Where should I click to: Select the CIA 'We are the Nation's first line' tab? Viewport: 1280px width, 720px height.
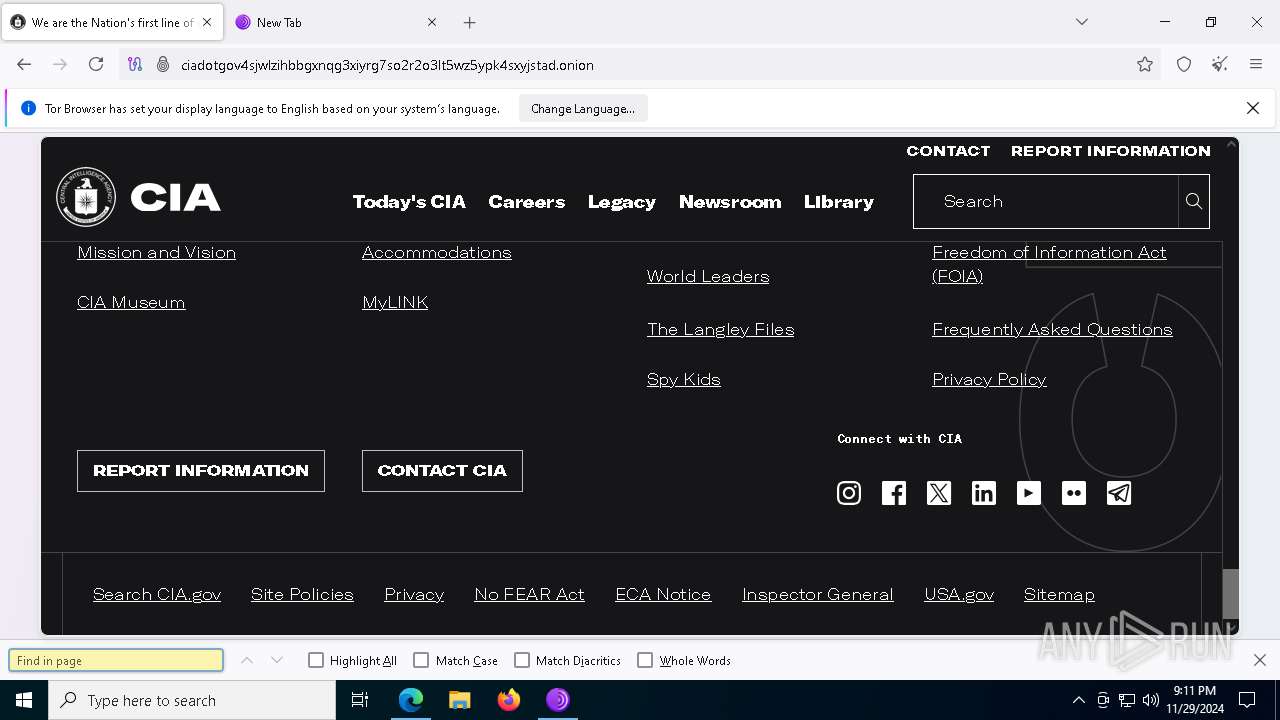[112, 22]
